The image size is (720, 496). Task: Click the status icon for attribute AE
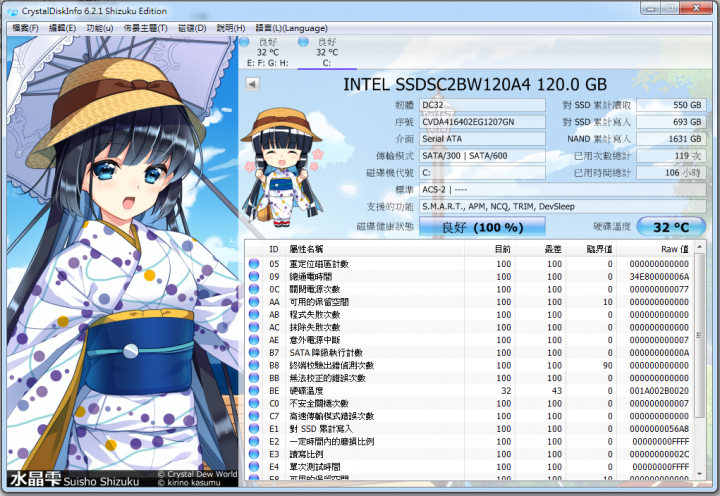(x=254, y=340)
